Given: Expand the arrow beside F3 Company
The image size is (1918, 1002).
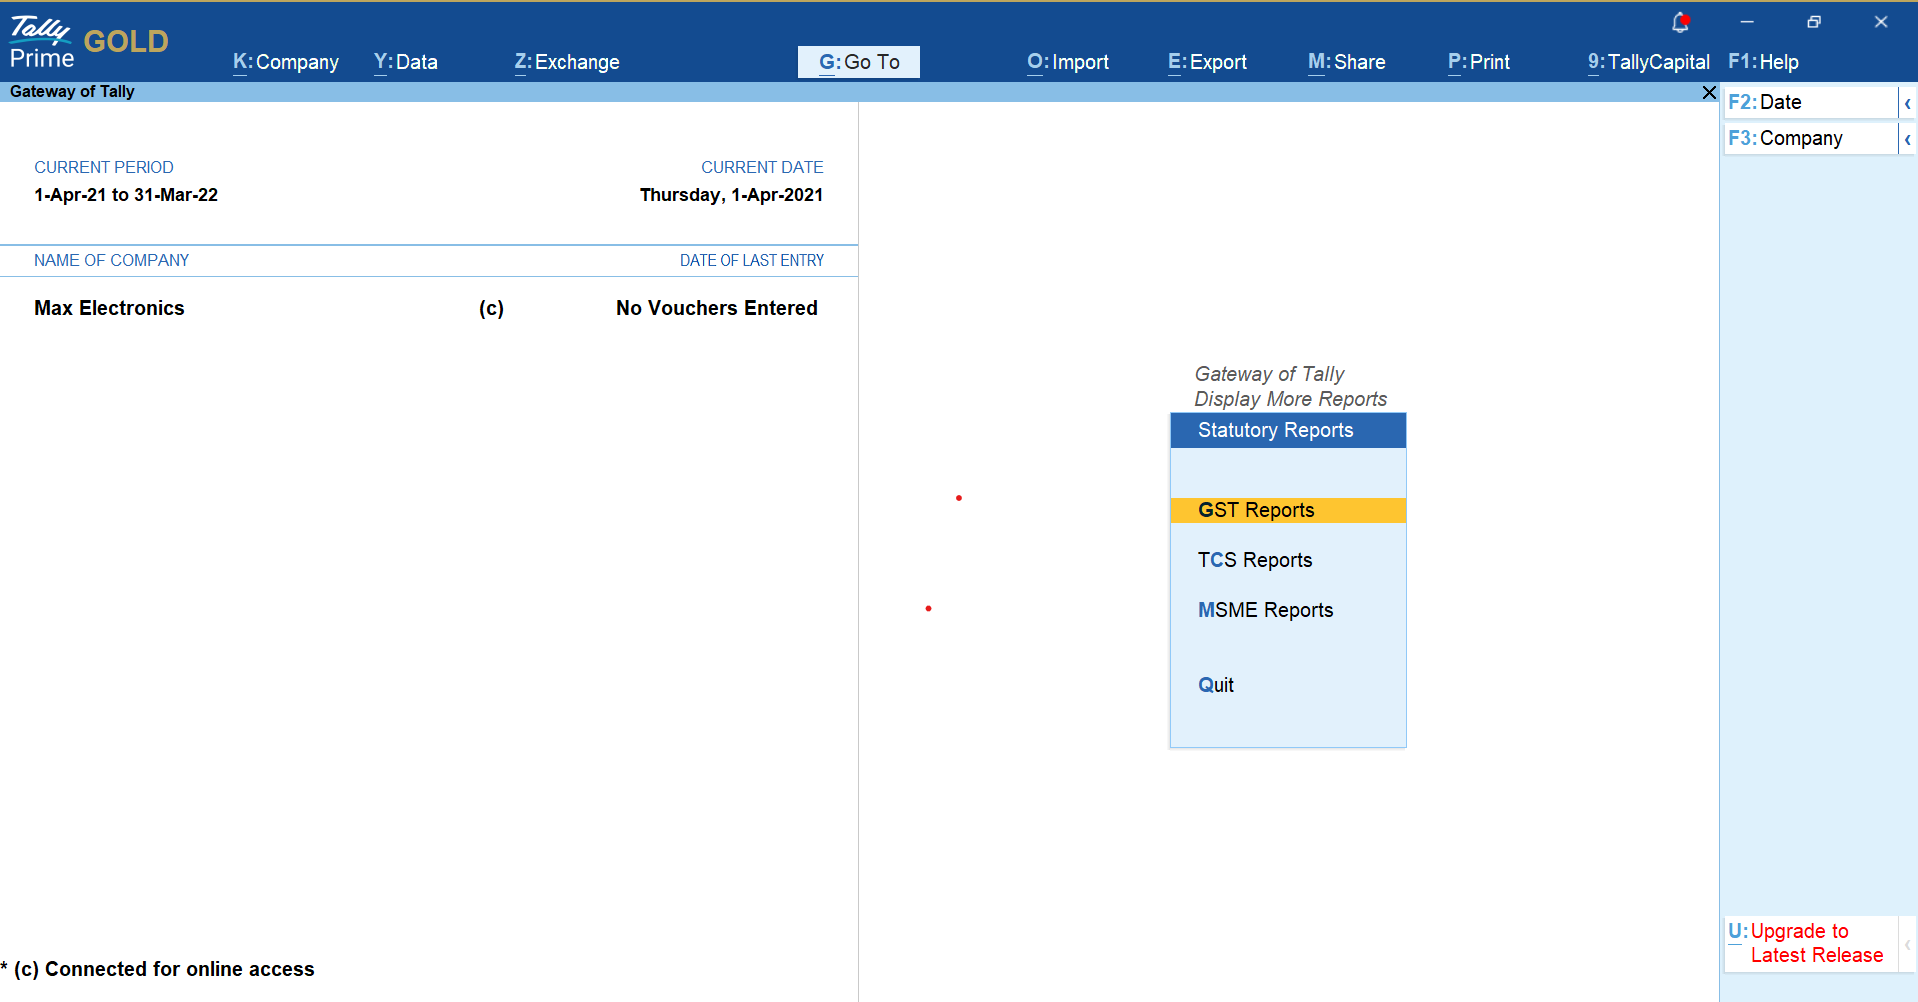Looking at the screenshot, I should 1907,139.
